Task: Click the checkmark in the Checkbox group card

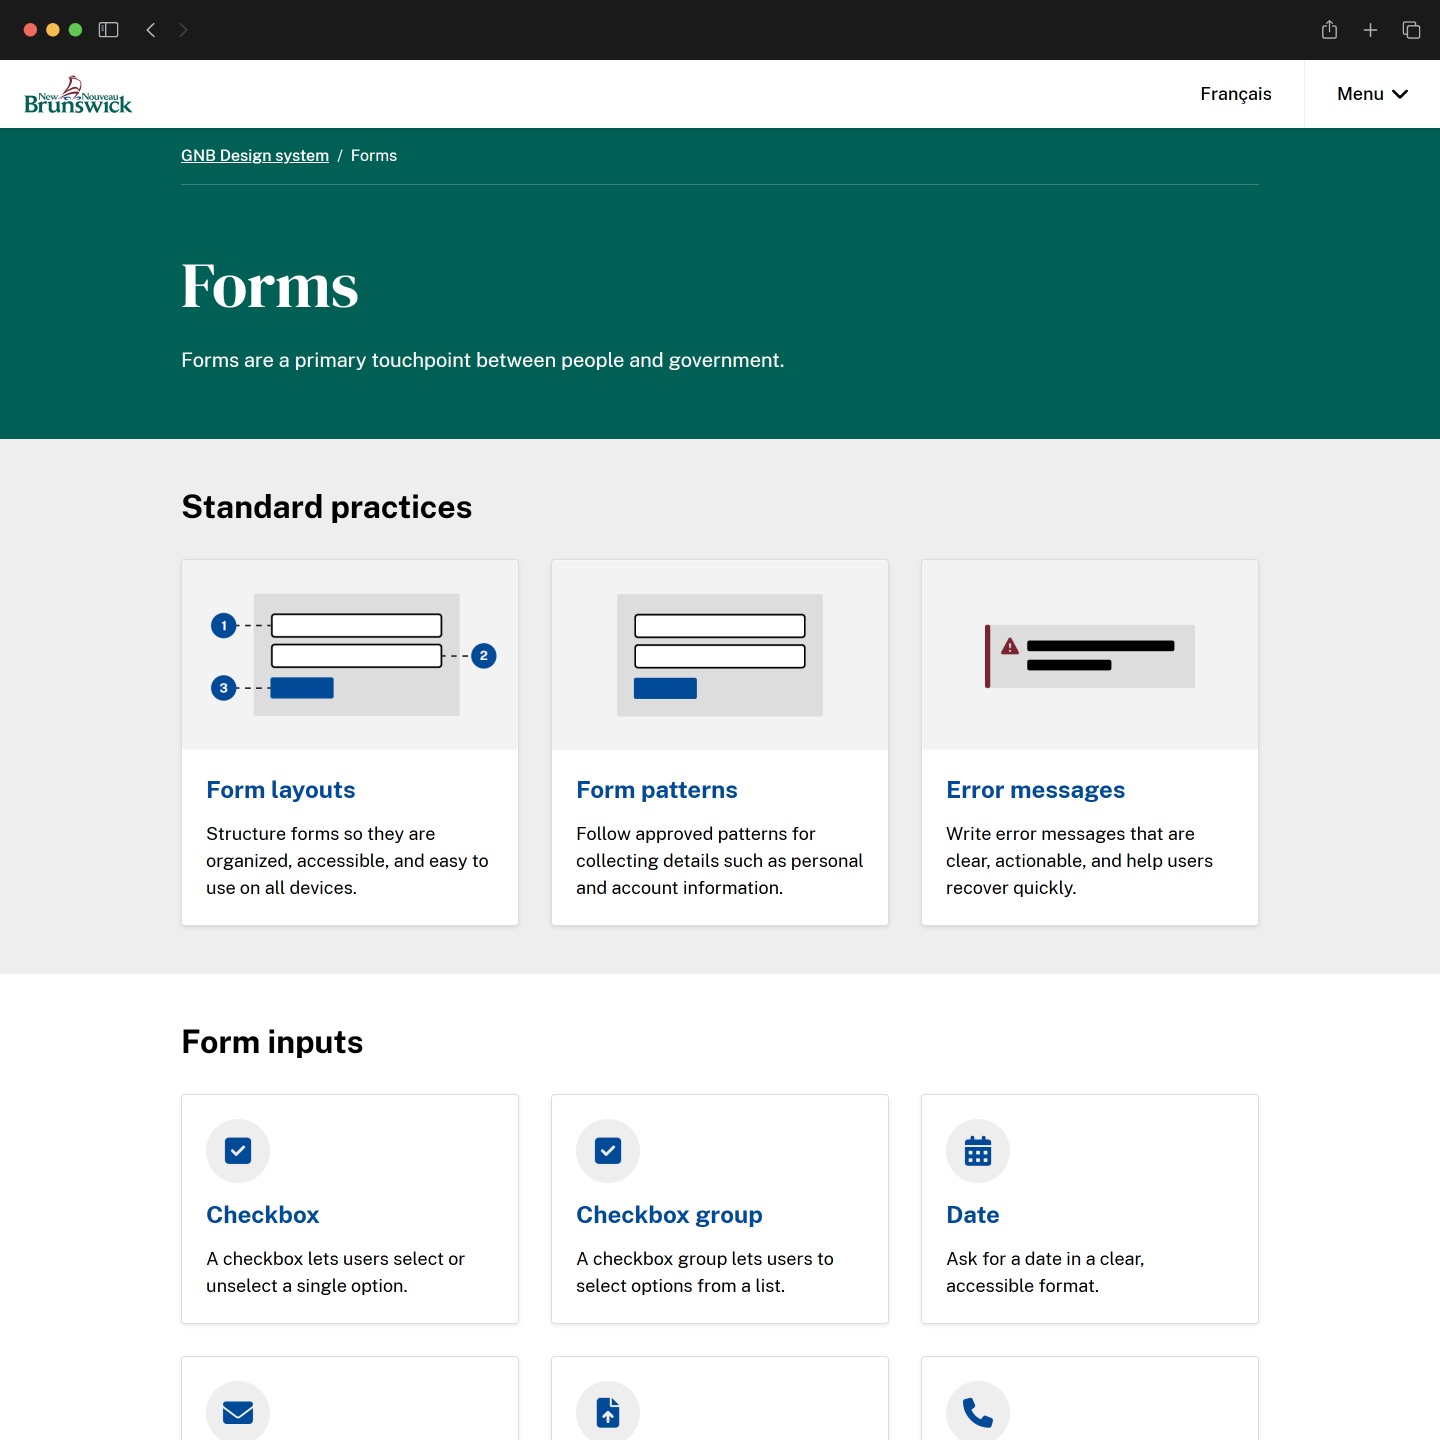Action: (607, 1151)
